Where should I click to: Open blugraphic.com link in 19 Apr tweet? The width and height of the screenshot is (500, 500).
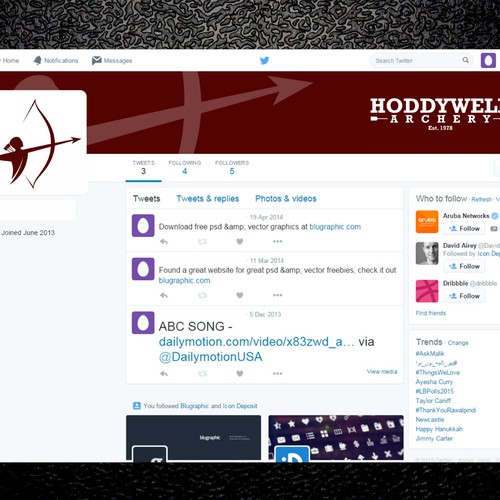click(x=335, y=227)
